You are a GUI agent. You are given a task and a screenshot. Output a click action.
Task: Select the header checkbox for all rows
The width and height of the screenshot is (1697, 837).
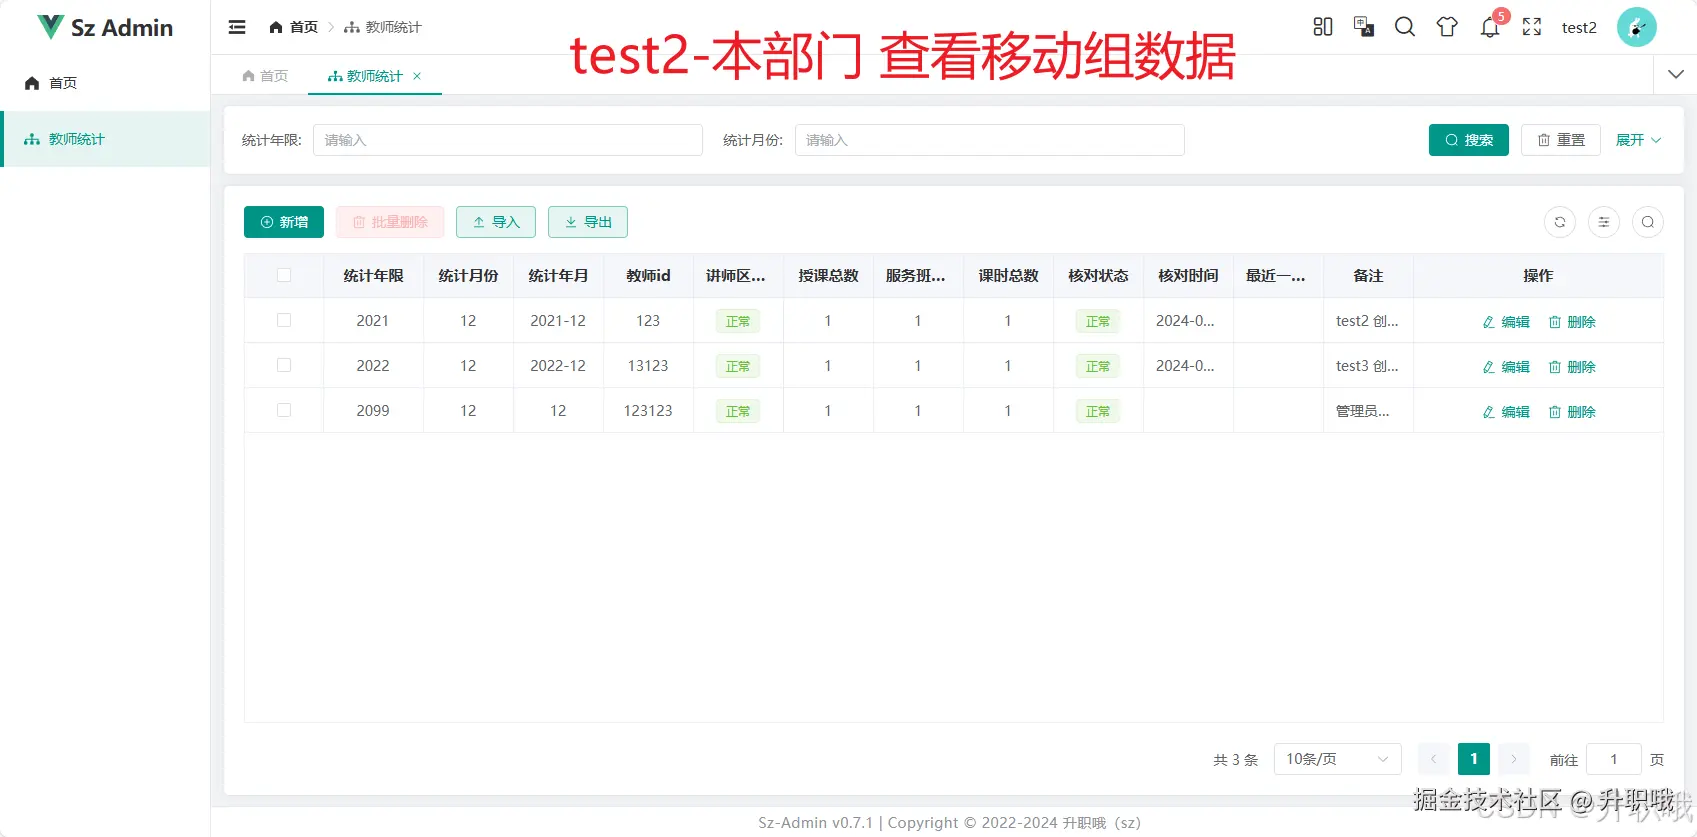tap(284, 275)
